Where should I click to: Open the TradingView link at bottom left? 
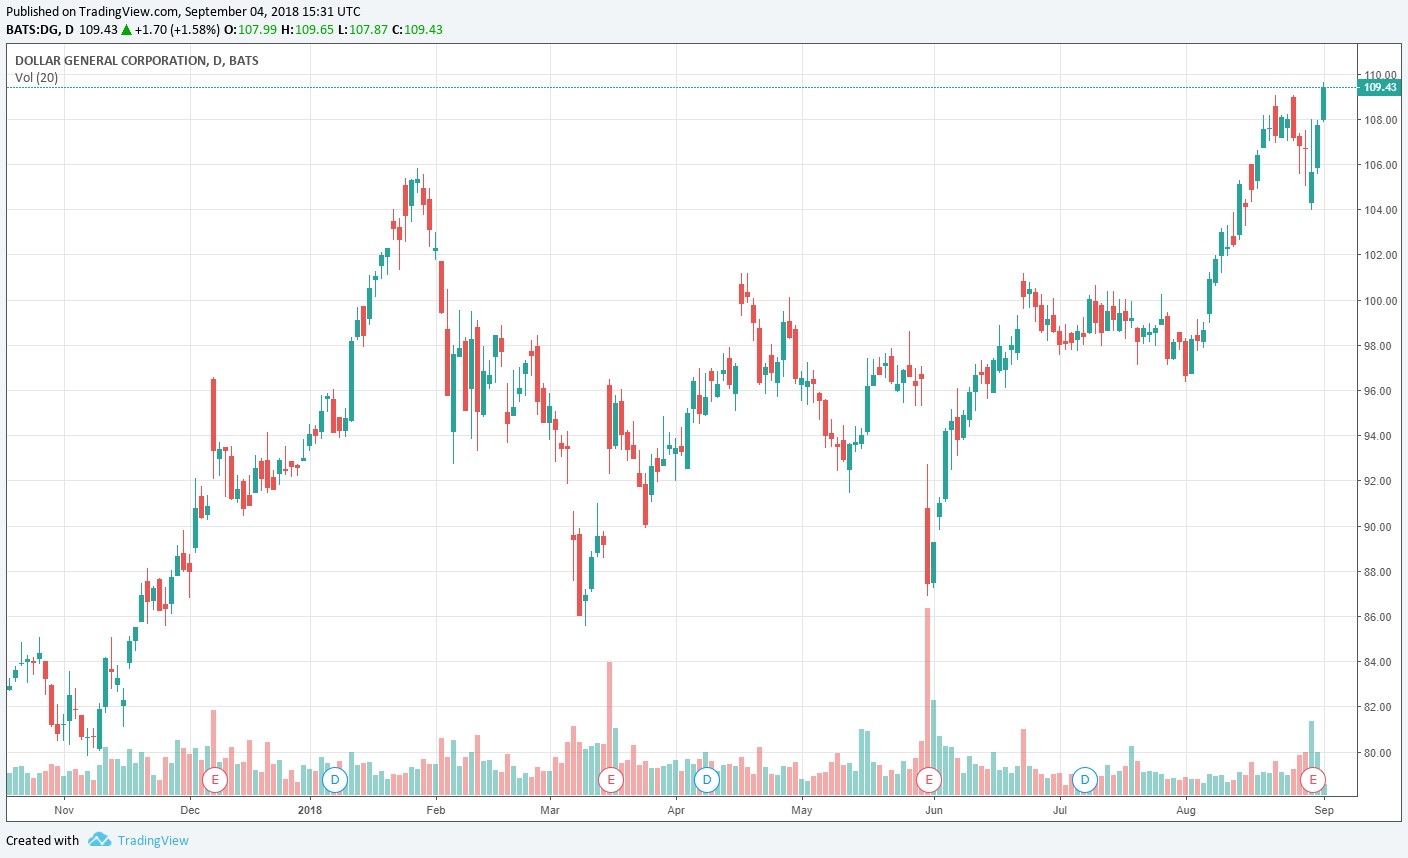[153, 840]
